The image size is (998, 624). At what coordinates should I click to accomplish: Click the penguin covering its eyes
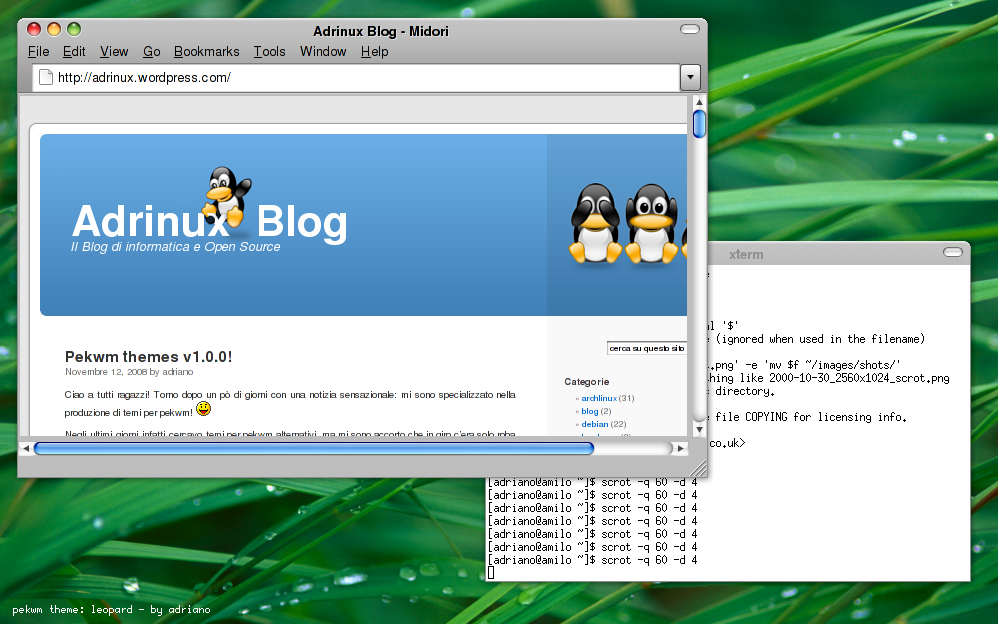[595, 223]
